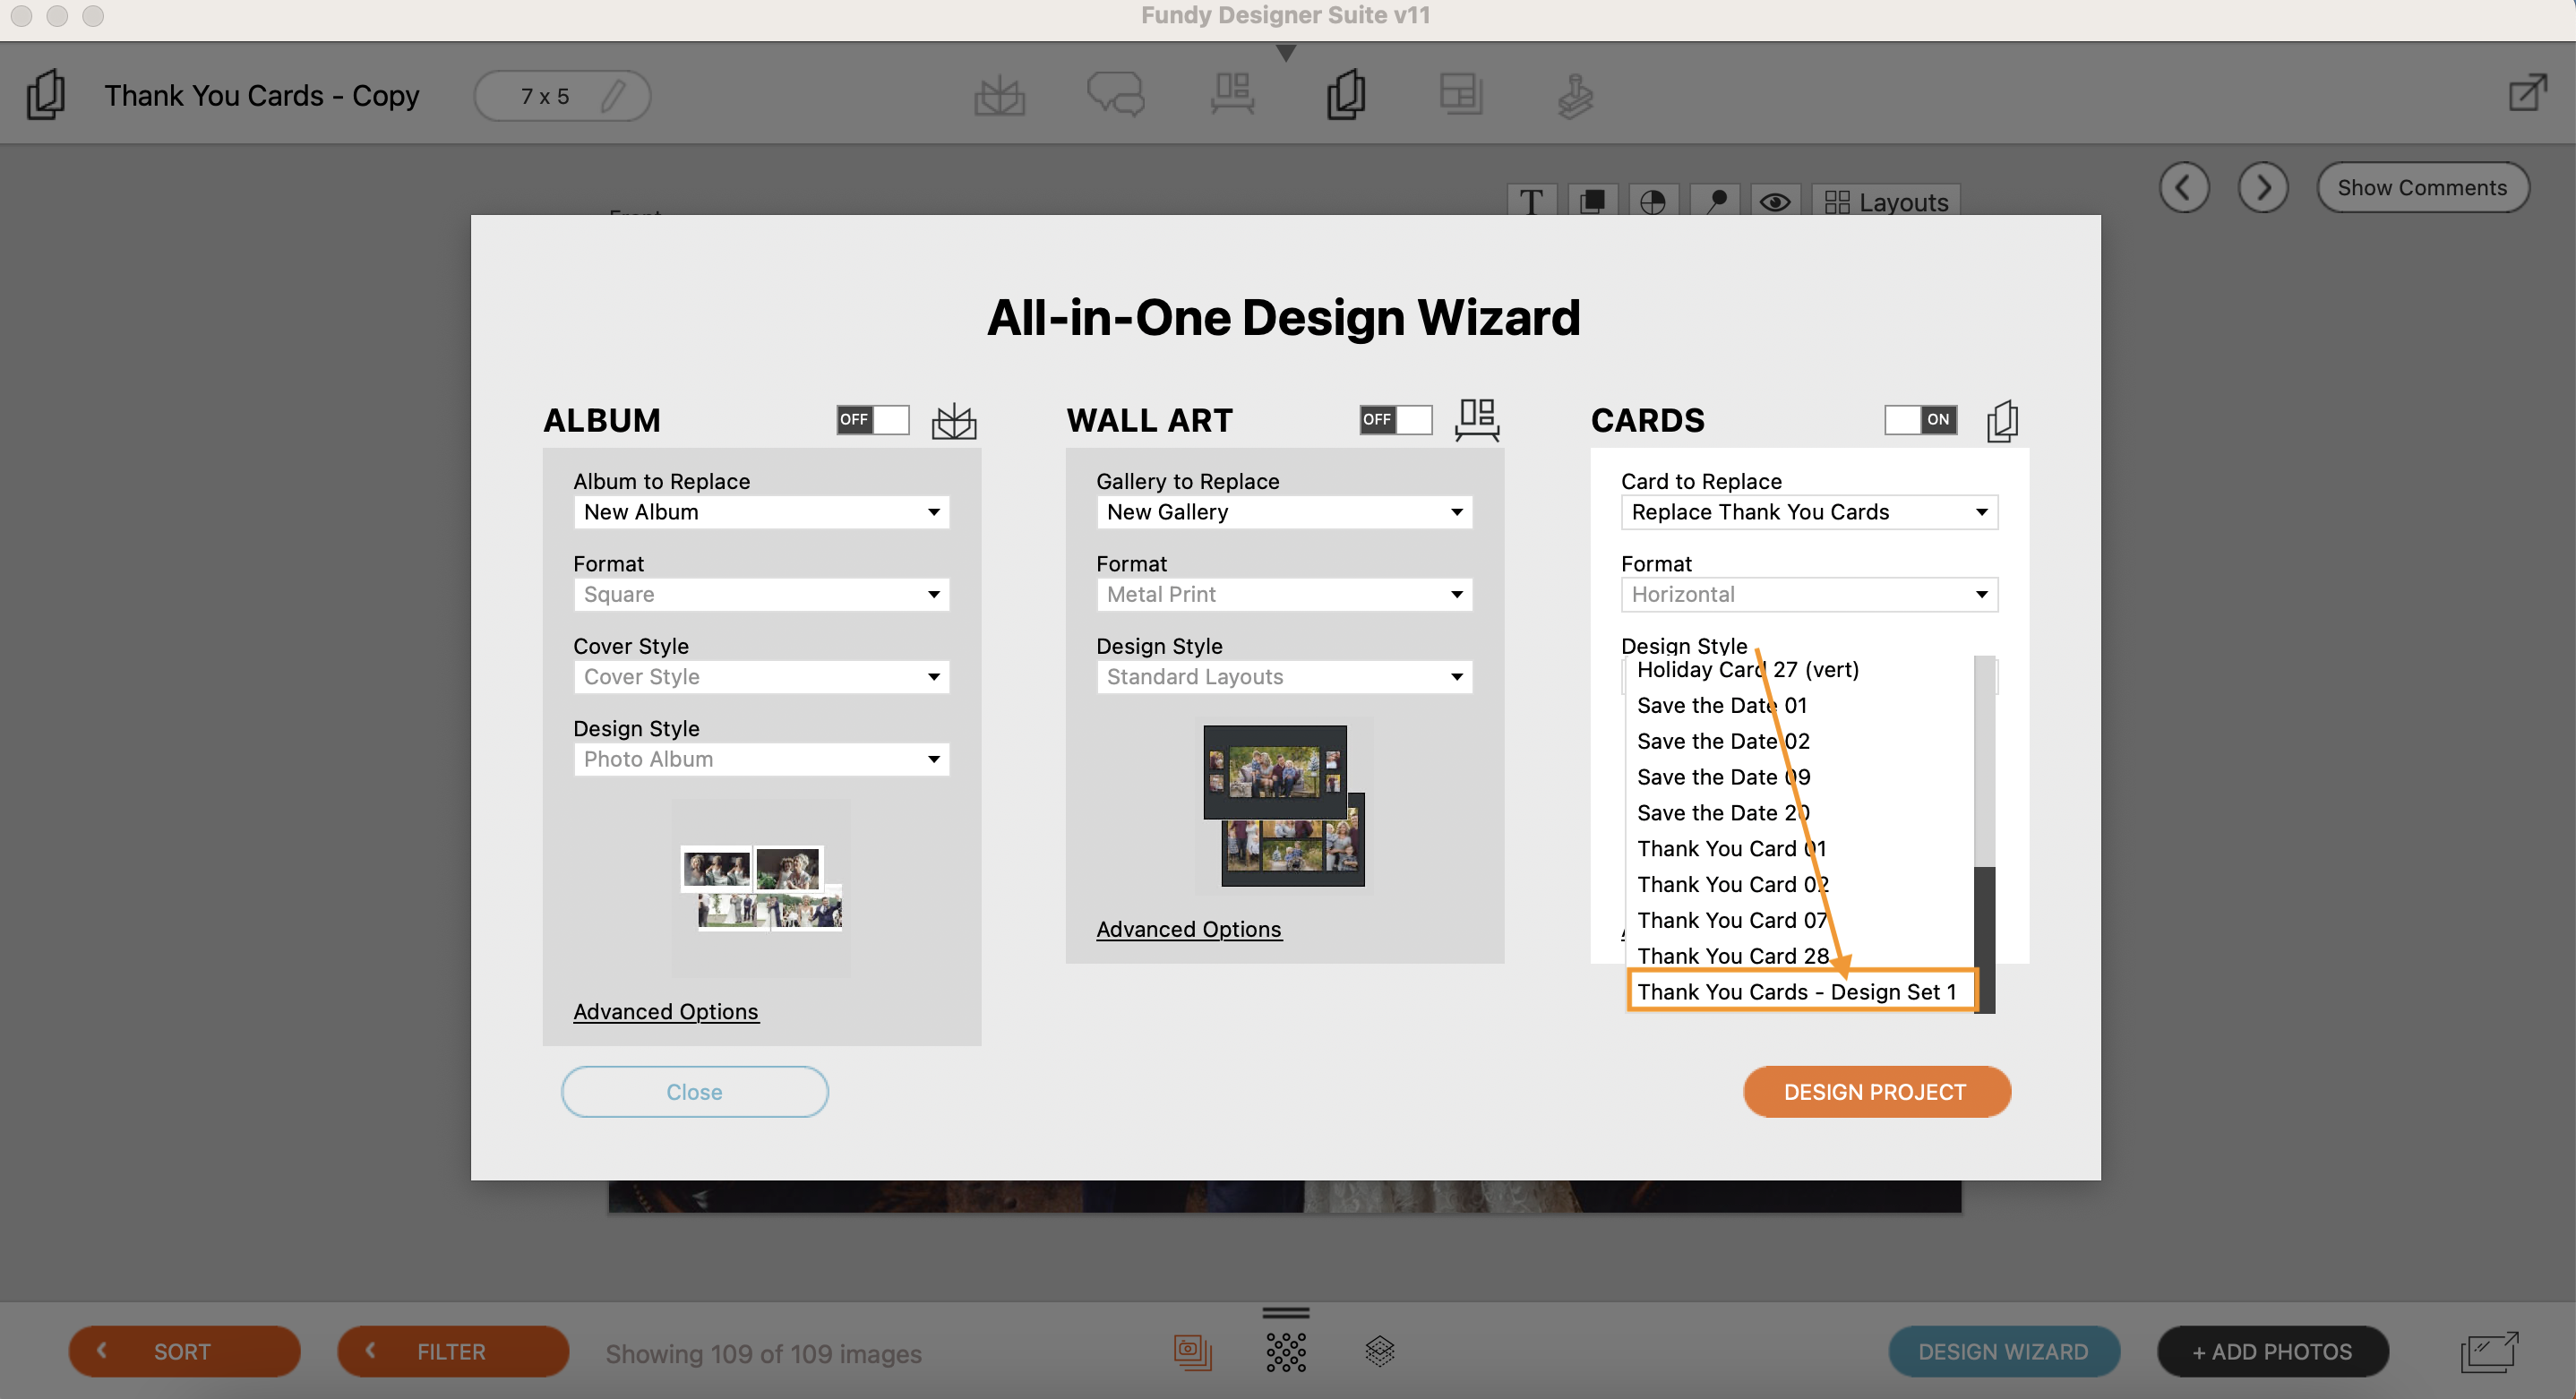Go to previous card with left arrow

click(2183, 187)
